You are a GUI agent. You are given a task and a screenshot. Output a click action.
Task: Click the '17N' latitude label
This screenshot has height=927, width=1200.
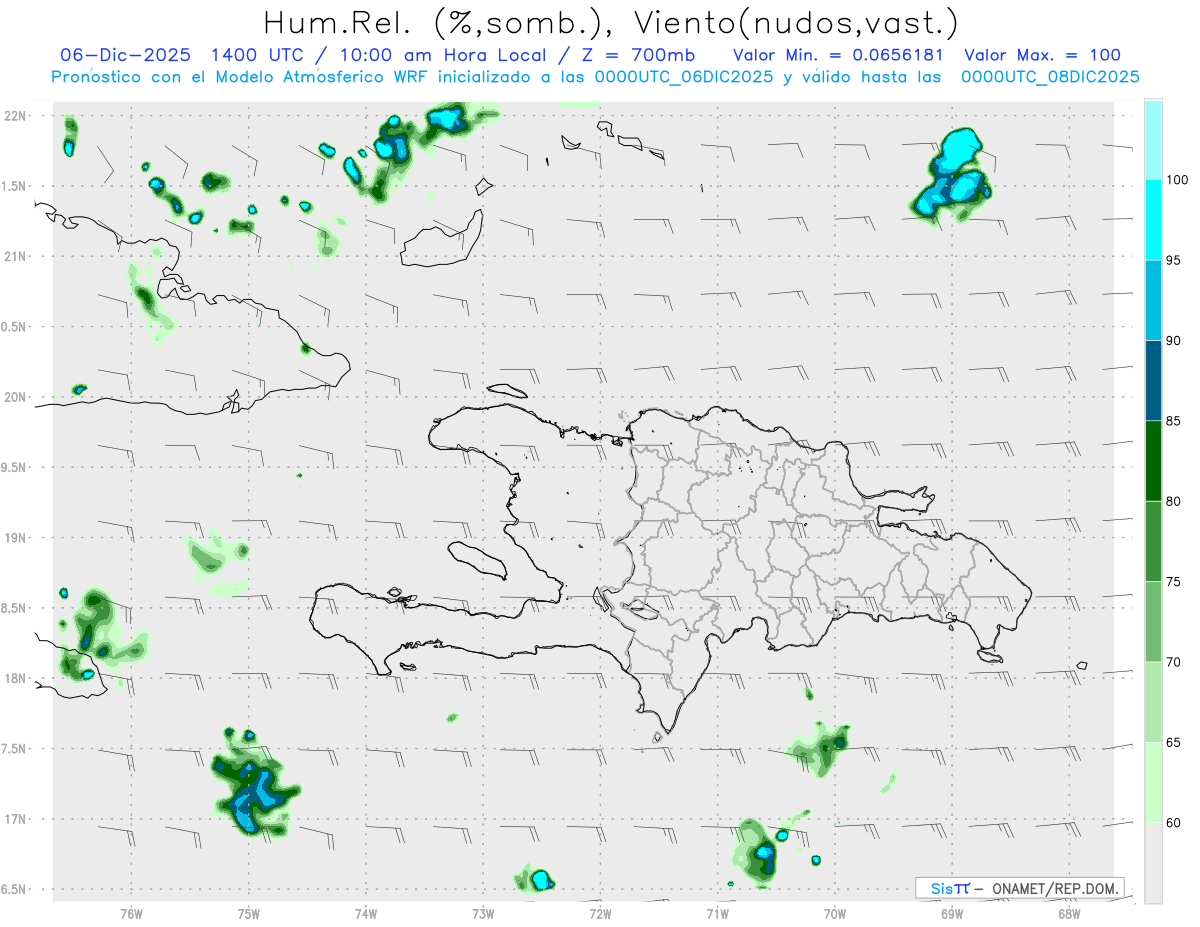16,819
